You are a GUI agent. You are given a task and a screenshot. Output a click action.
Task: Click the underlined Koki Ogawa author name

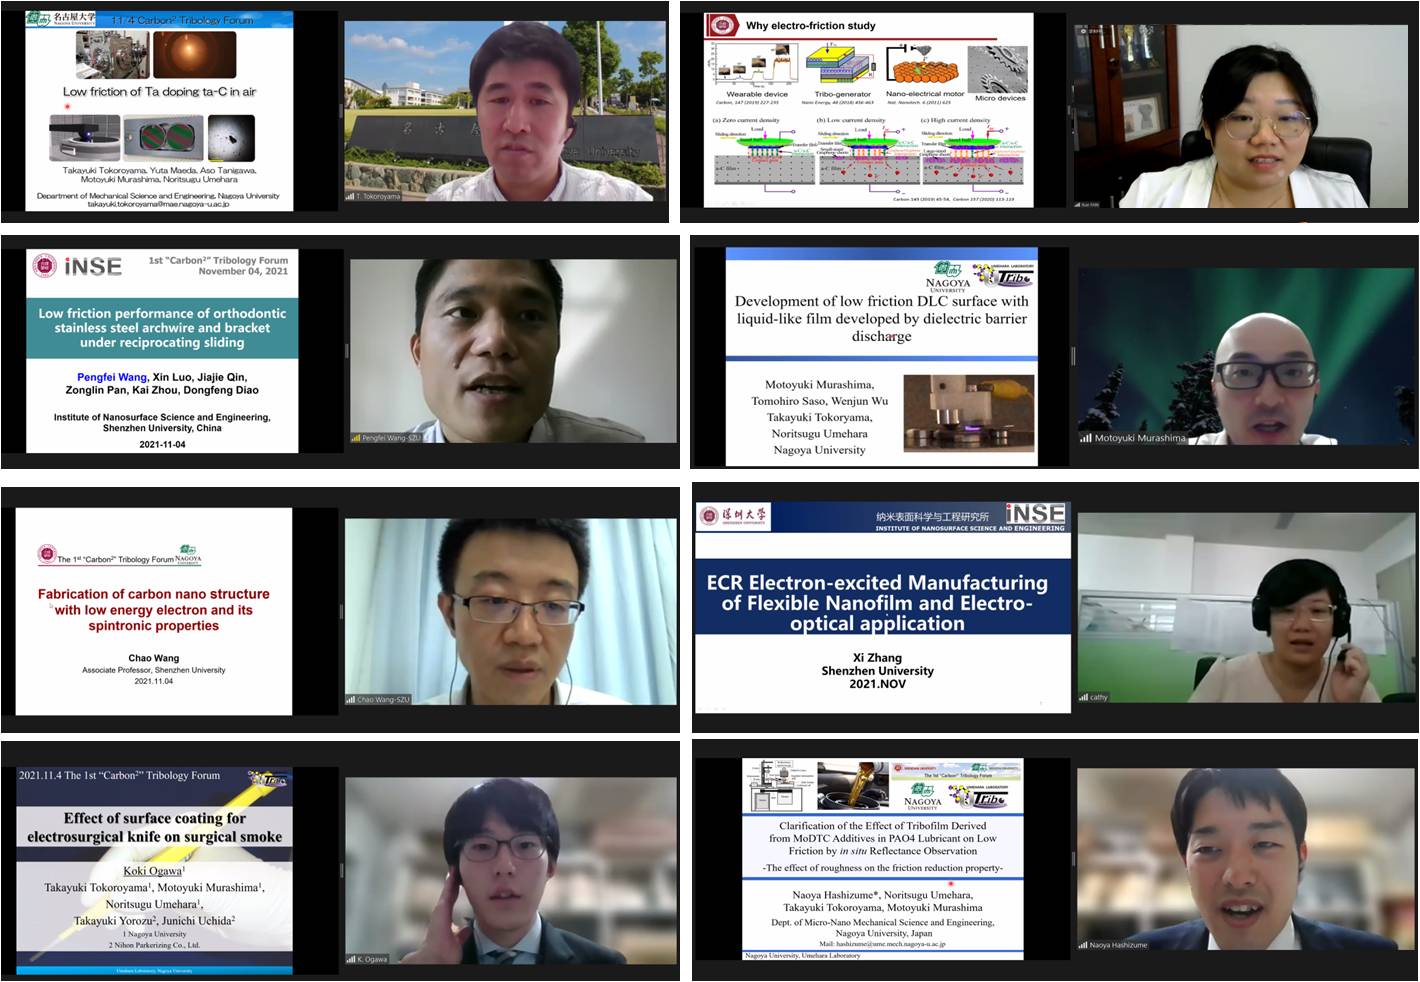[x=152, y=871]
